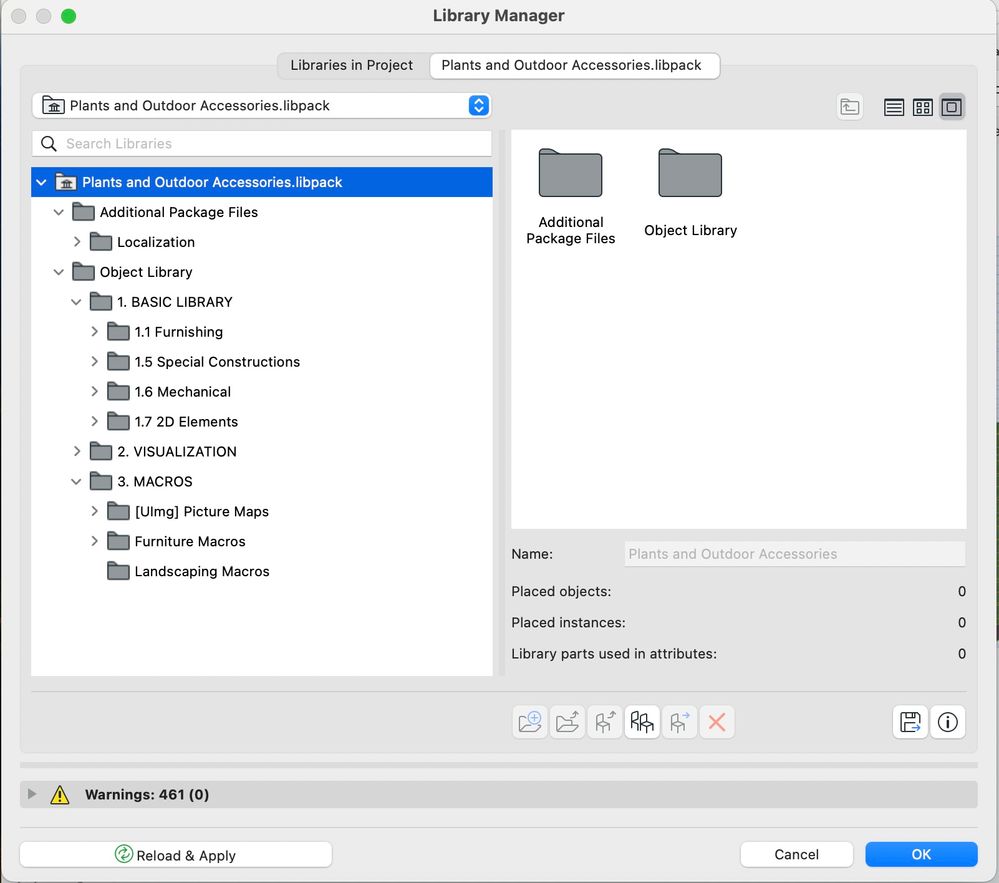Image resolution: width=999 pixels, height=883 pixels.
Task: Click the Search Libraries field
Action: point(262,144)
